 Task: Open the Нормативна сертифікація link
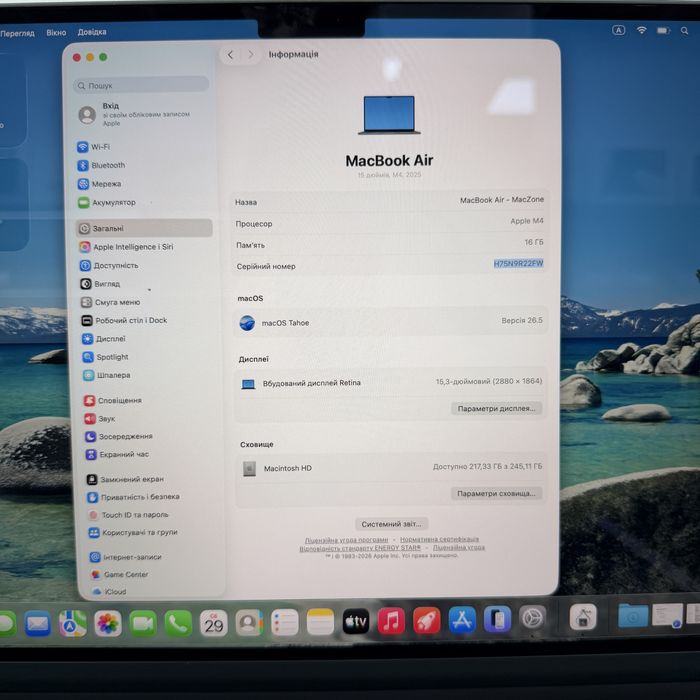[439, 539]
